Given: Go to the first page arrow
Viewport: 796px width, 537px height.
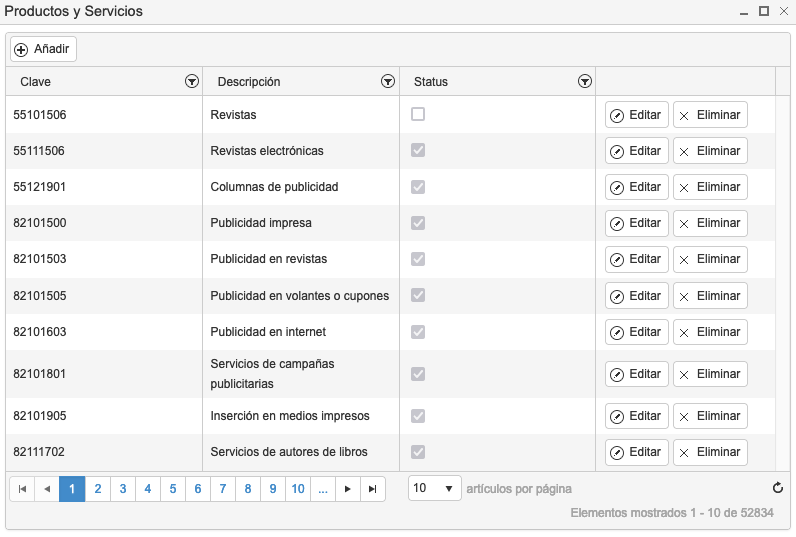Looking at the screenshot, I should click(x=22, y=489).
